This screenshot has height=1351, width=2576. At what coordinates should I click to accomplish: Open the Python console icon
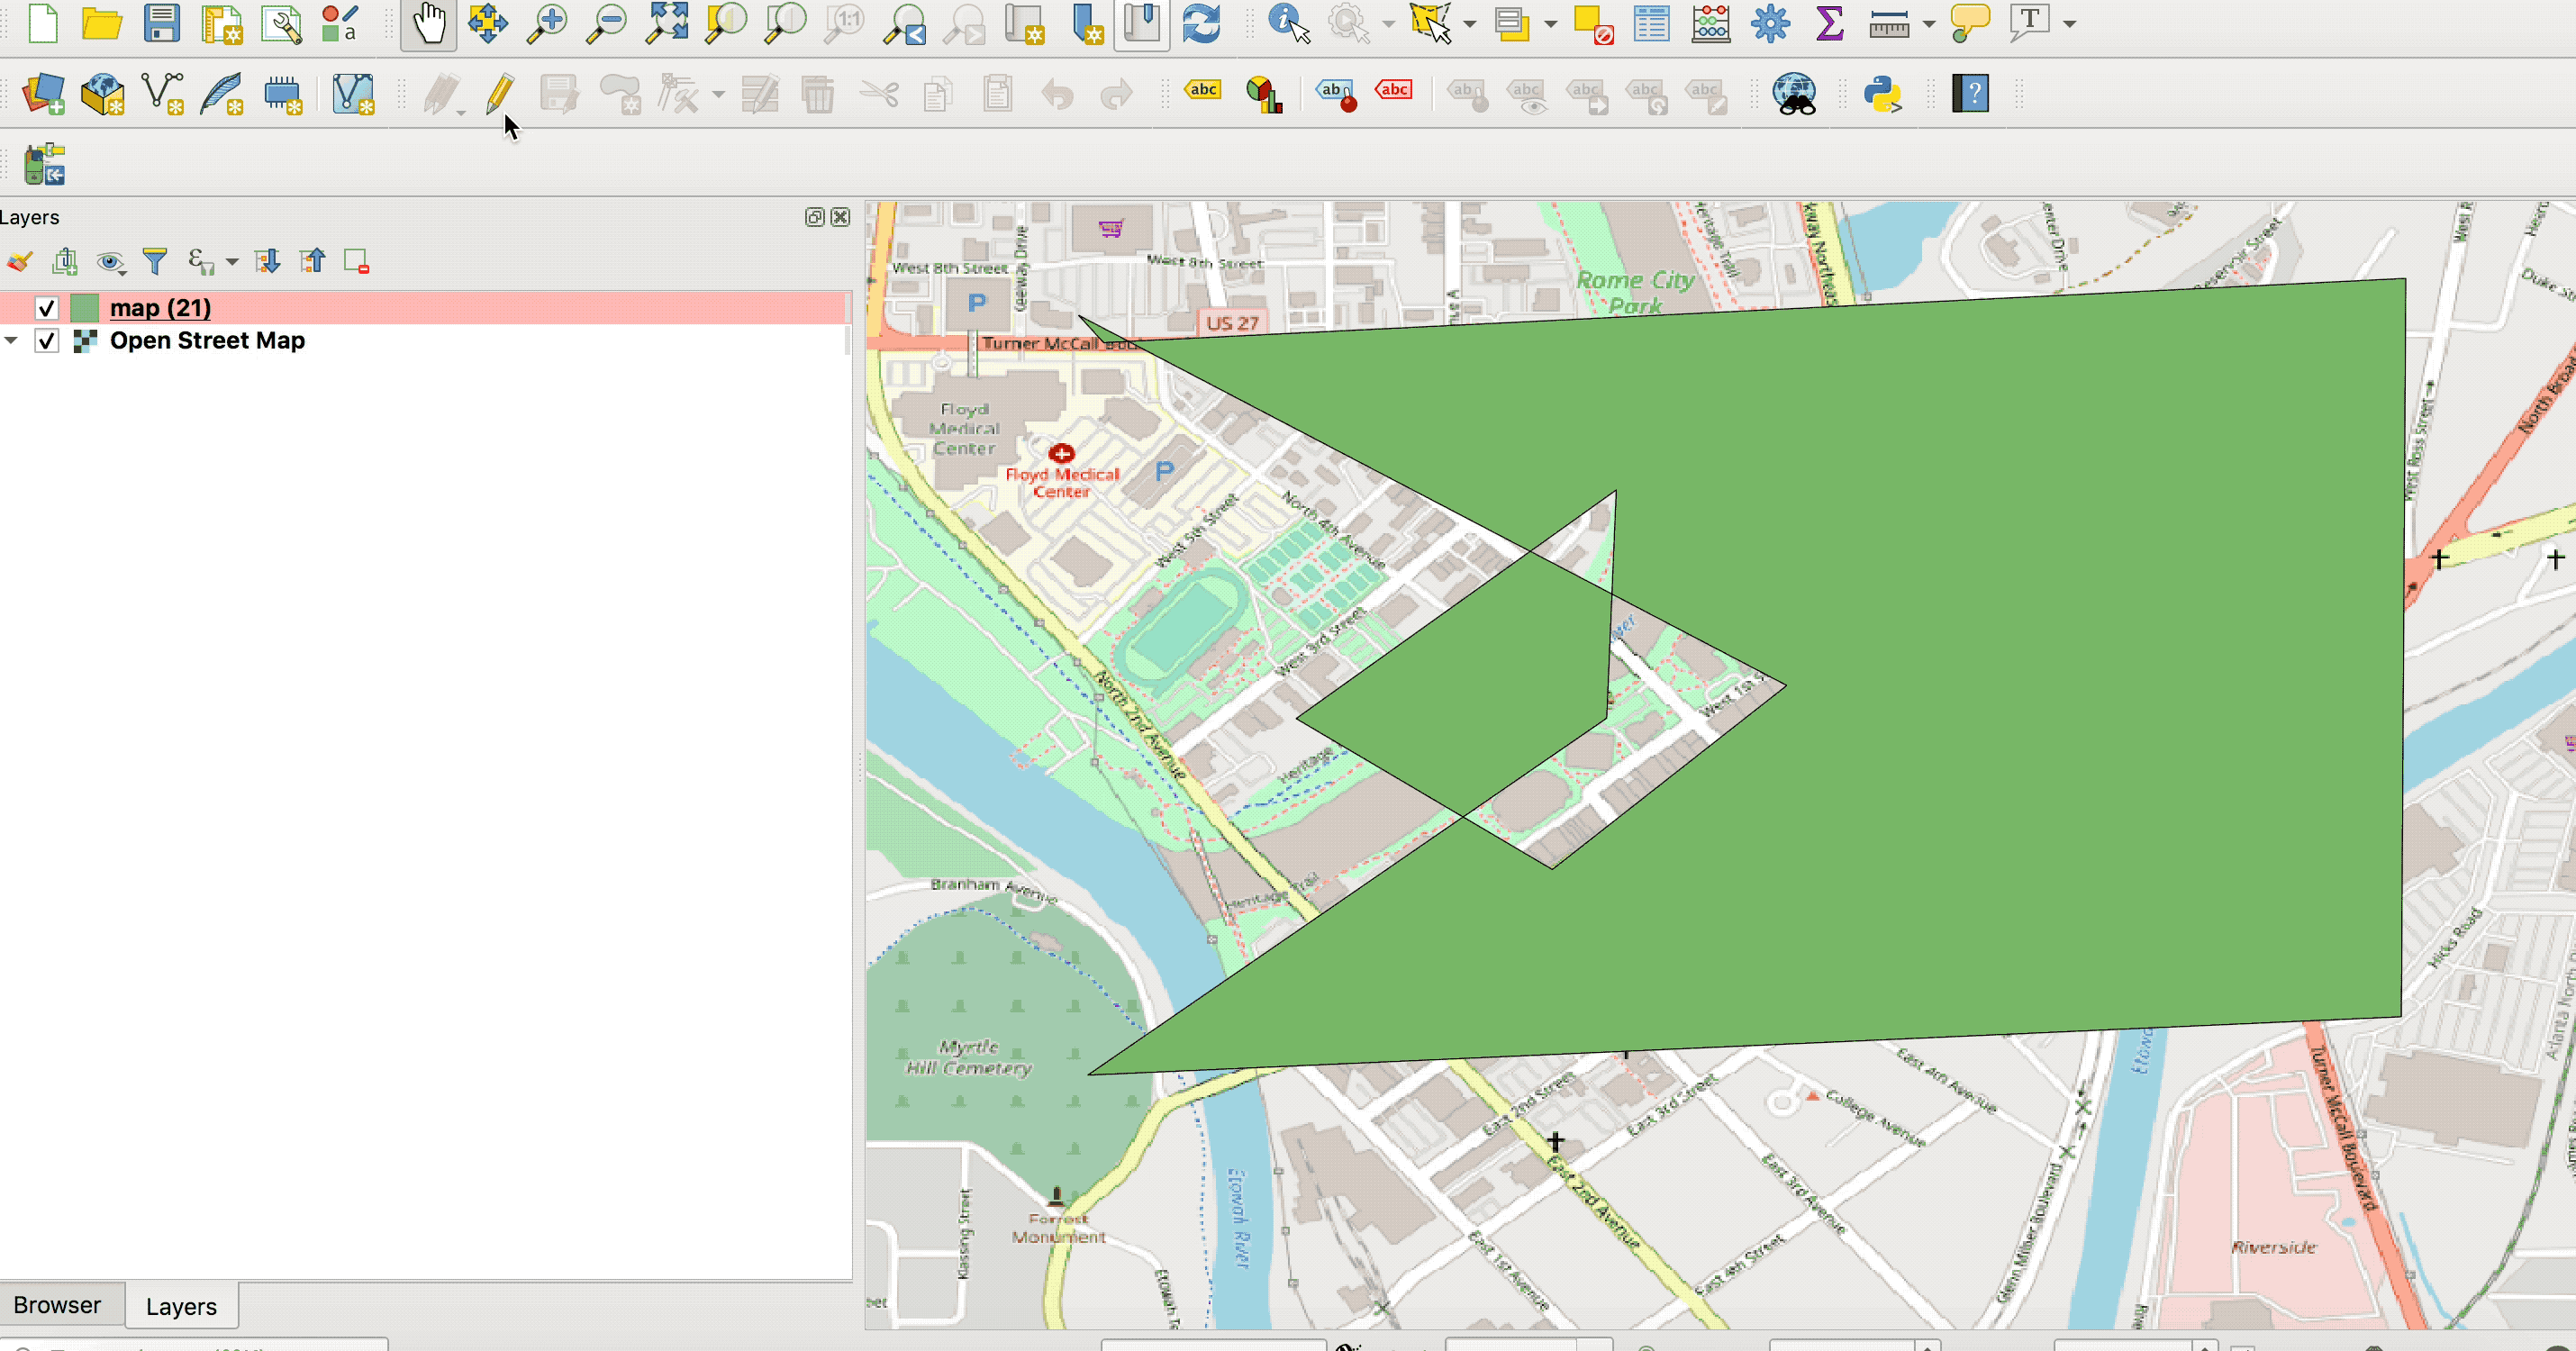pyautogui.click(x=1882, y=95)
